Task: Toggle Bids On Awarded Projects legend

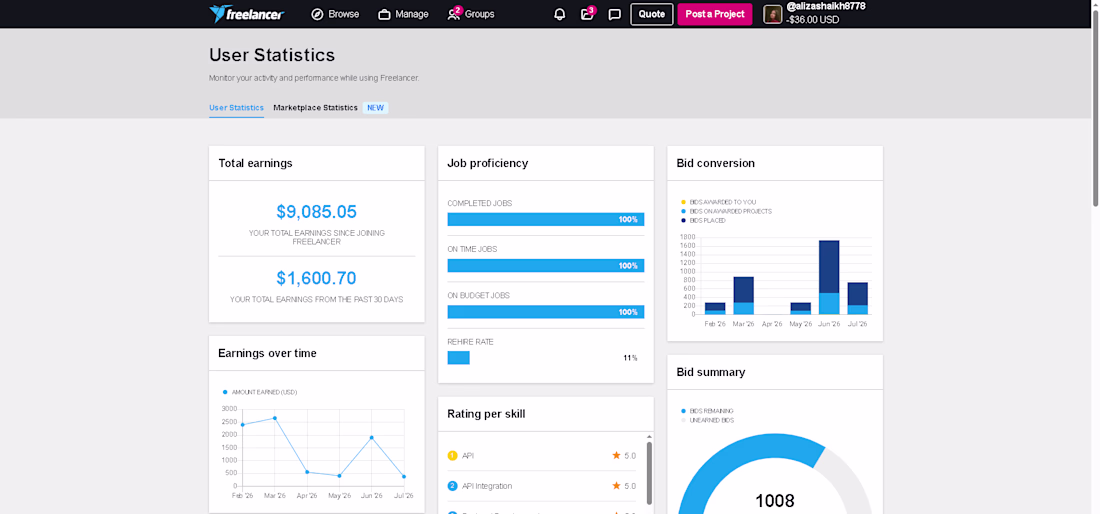Action: tap(726, 211)
